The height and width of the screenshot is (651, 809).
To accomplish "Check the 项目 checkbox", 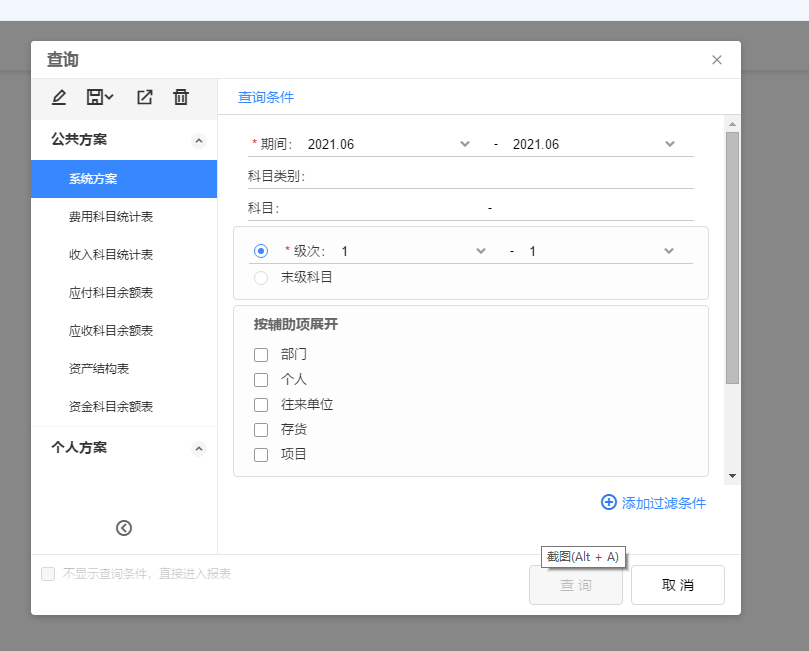I will [x=261, y=455].
